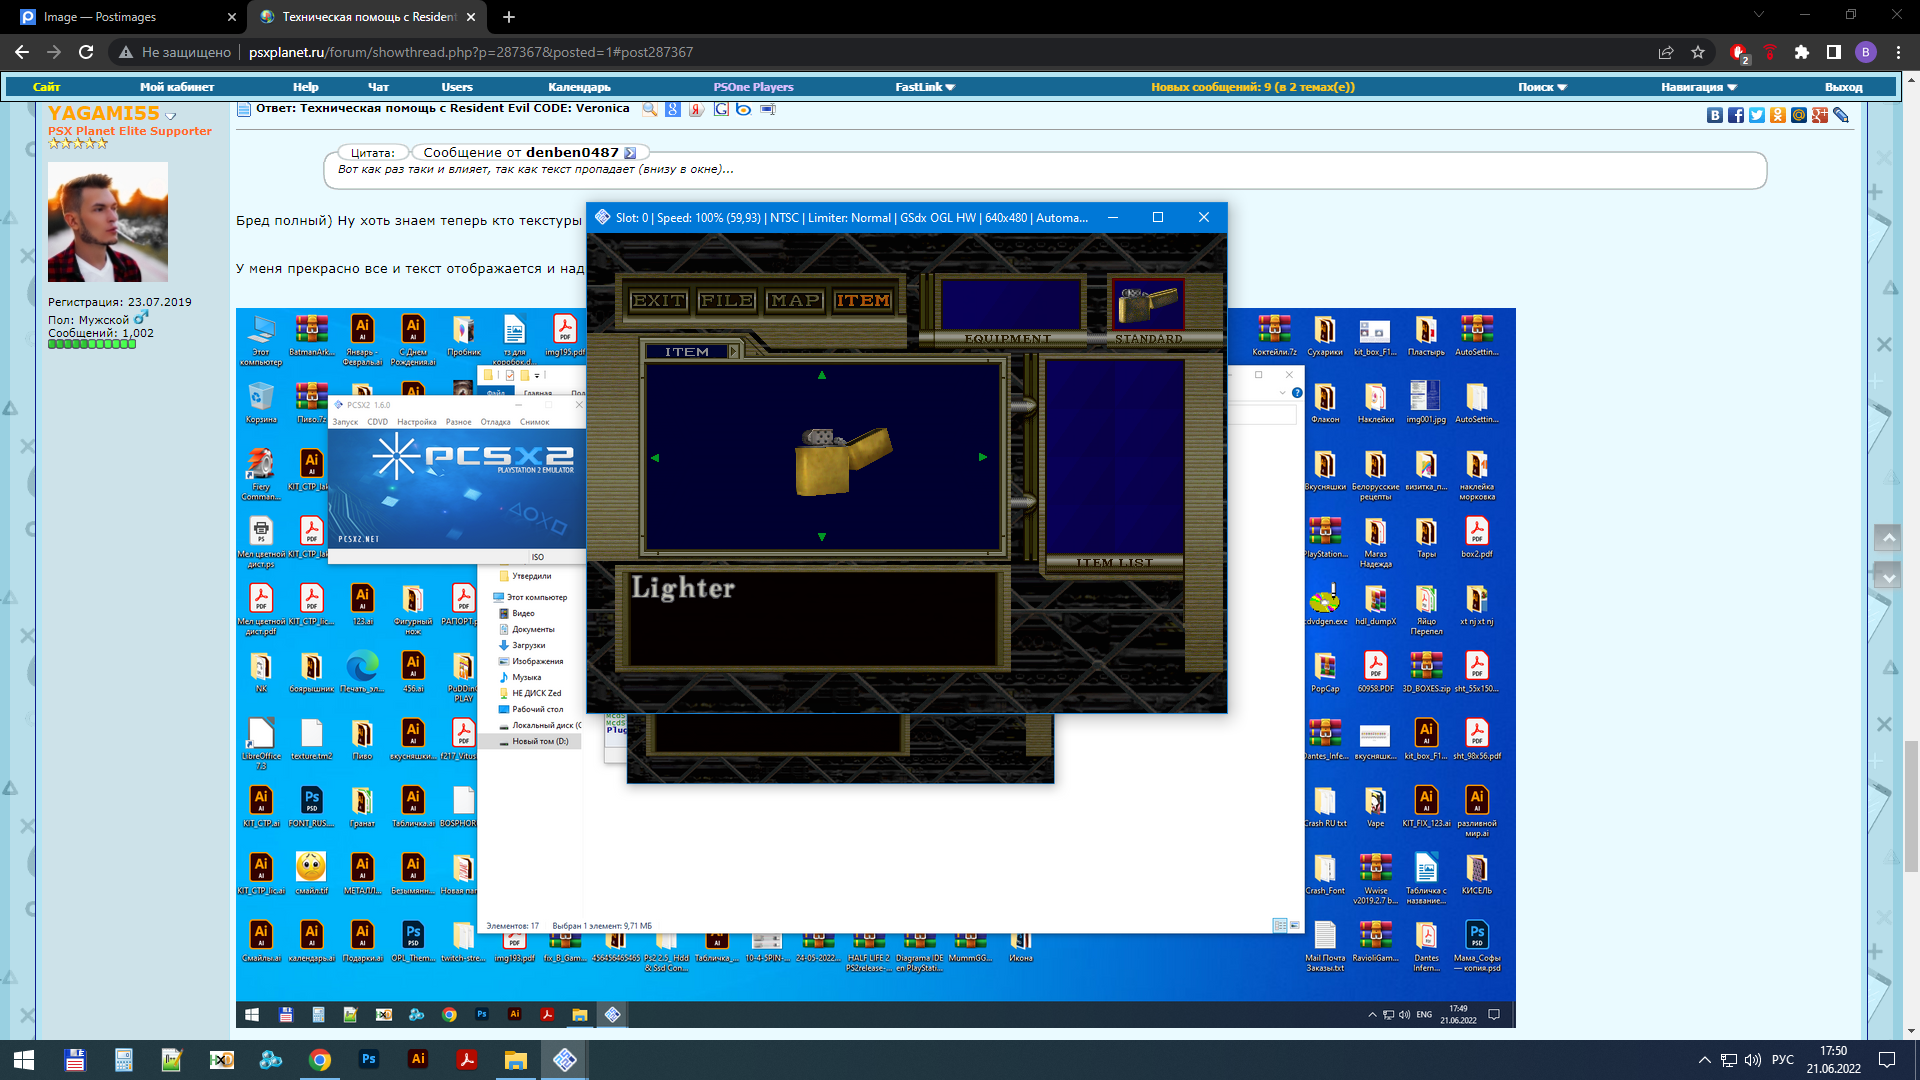Image resolution: width=1920 pixels, height=1080 pixels.
Task: Search the post title via Google 'G' icon
Action: (721, 109)
